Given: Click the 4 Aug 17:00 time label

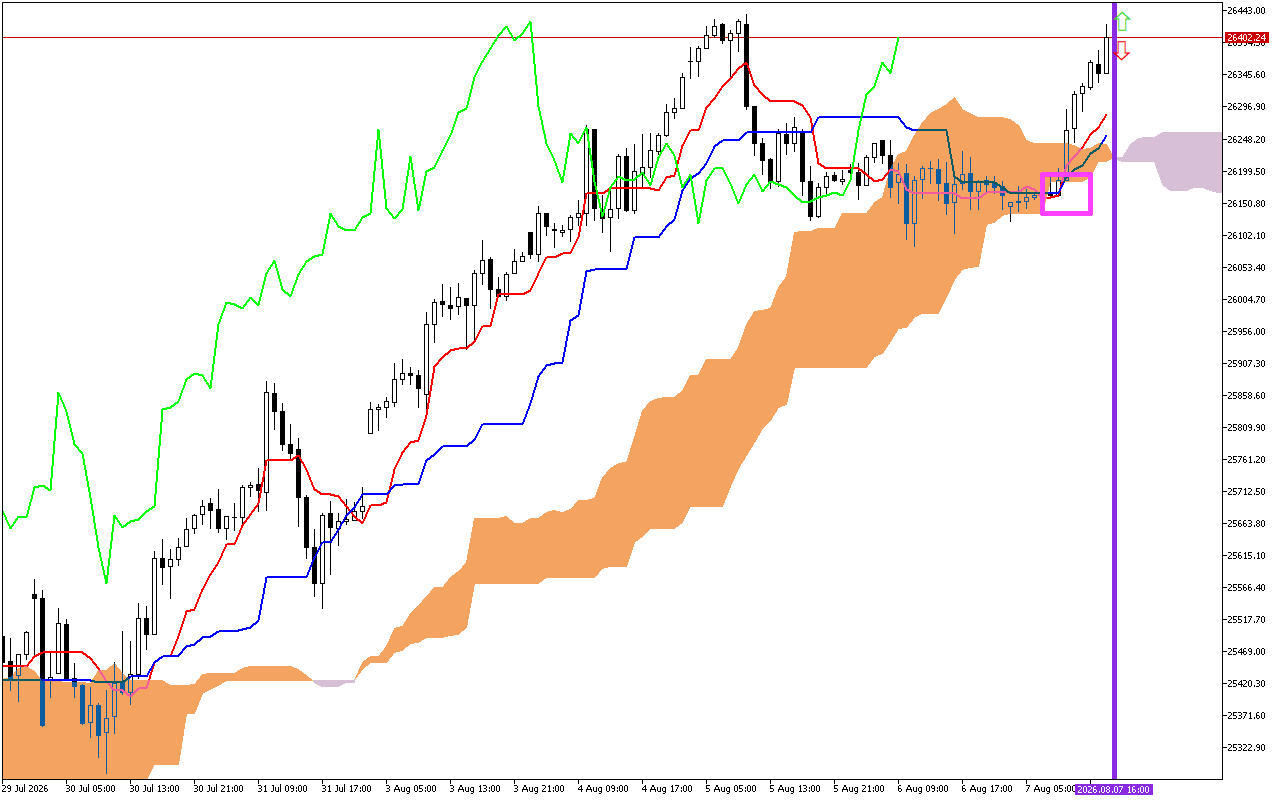Looking at the screenshot, I should pos(667,789).
